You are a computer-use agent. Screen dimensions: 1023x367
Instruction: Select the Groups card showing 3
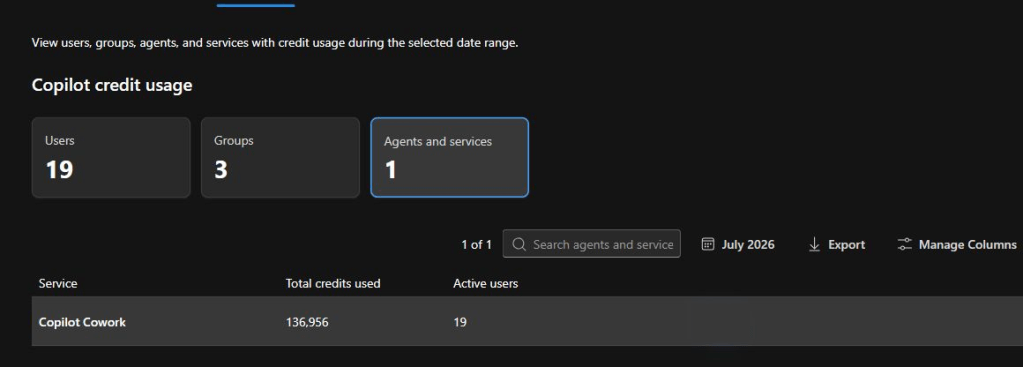[280, 157]
